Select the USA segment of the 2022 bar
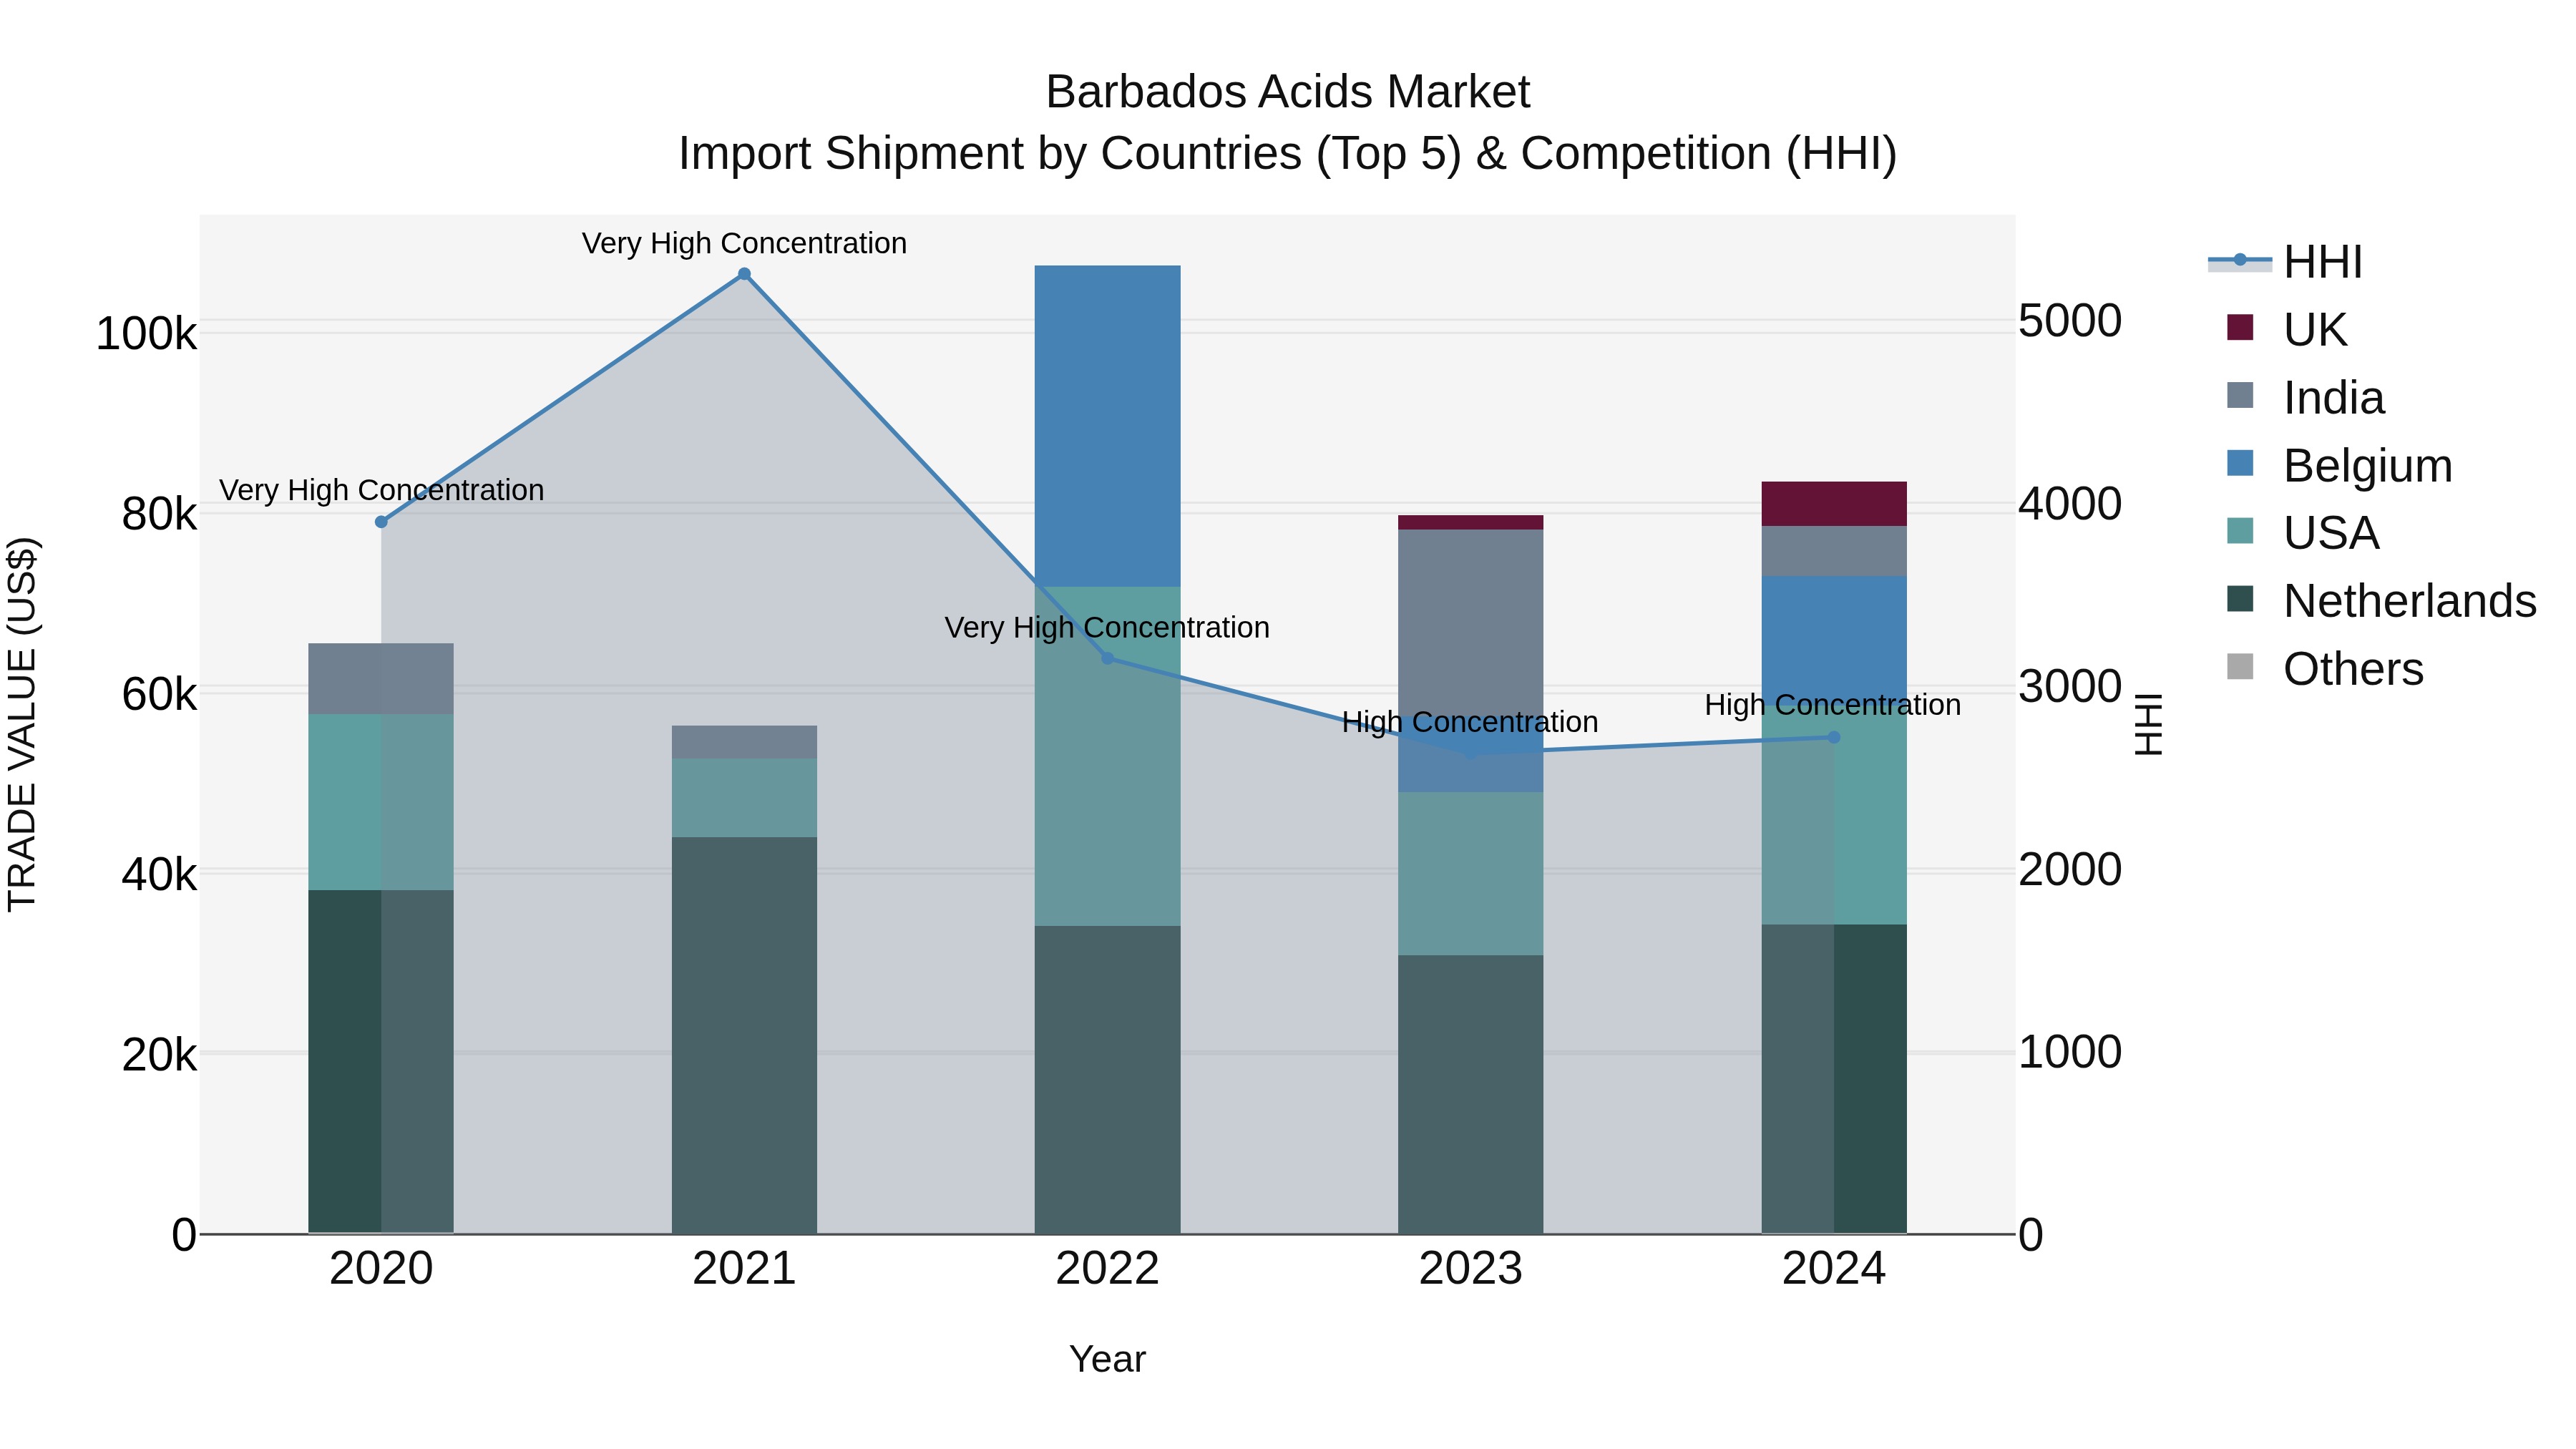 pos(1107,756)
